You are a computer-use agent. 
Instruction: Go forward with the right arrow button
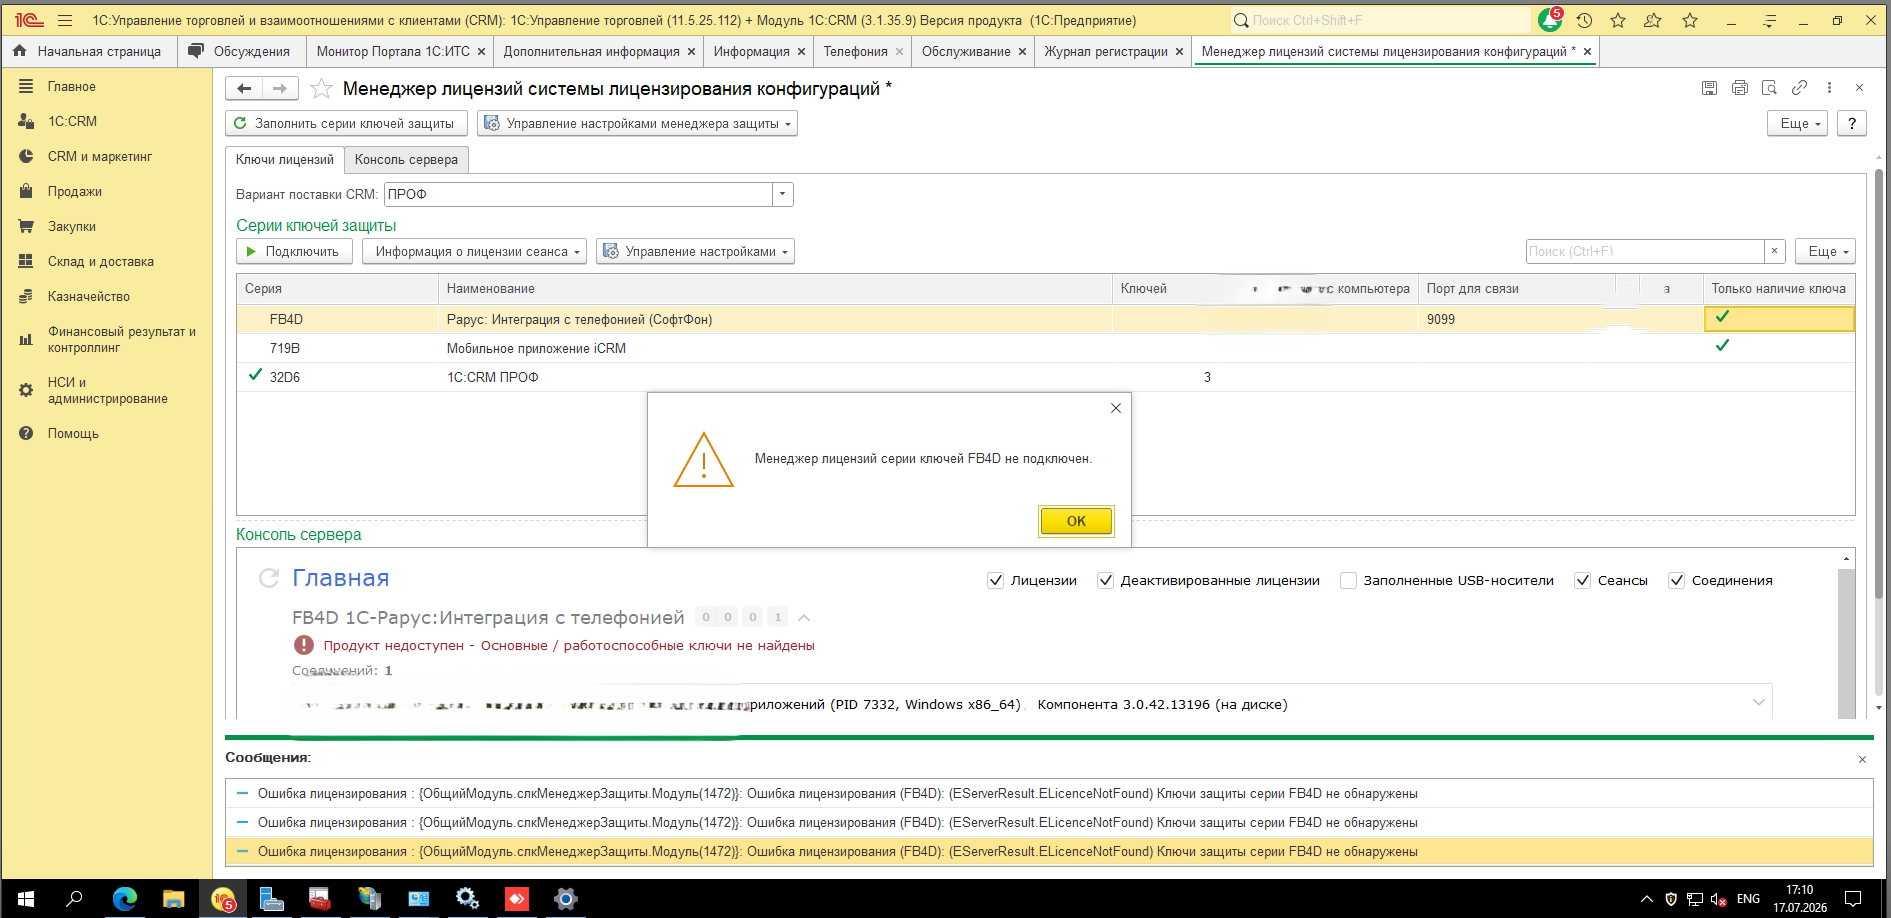click(x=280, y=89)
